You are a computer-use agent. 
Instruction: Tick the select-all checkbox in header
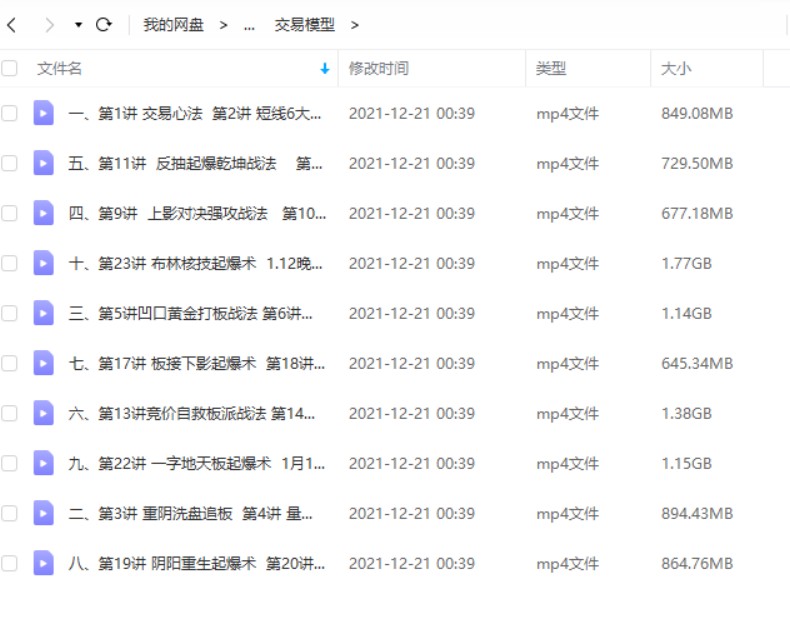(x=9, y=68)
